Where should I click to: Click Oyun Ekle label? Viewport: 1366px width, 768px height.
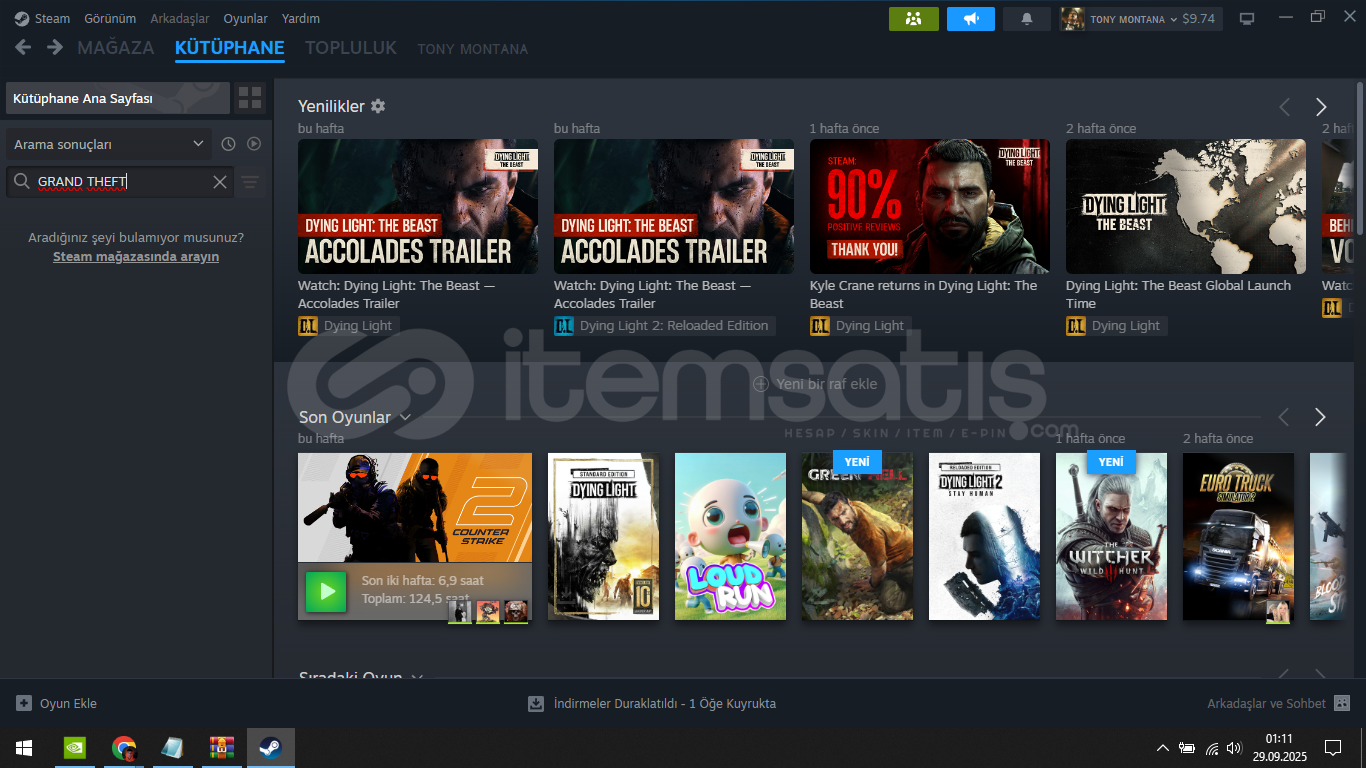point(68,703)
